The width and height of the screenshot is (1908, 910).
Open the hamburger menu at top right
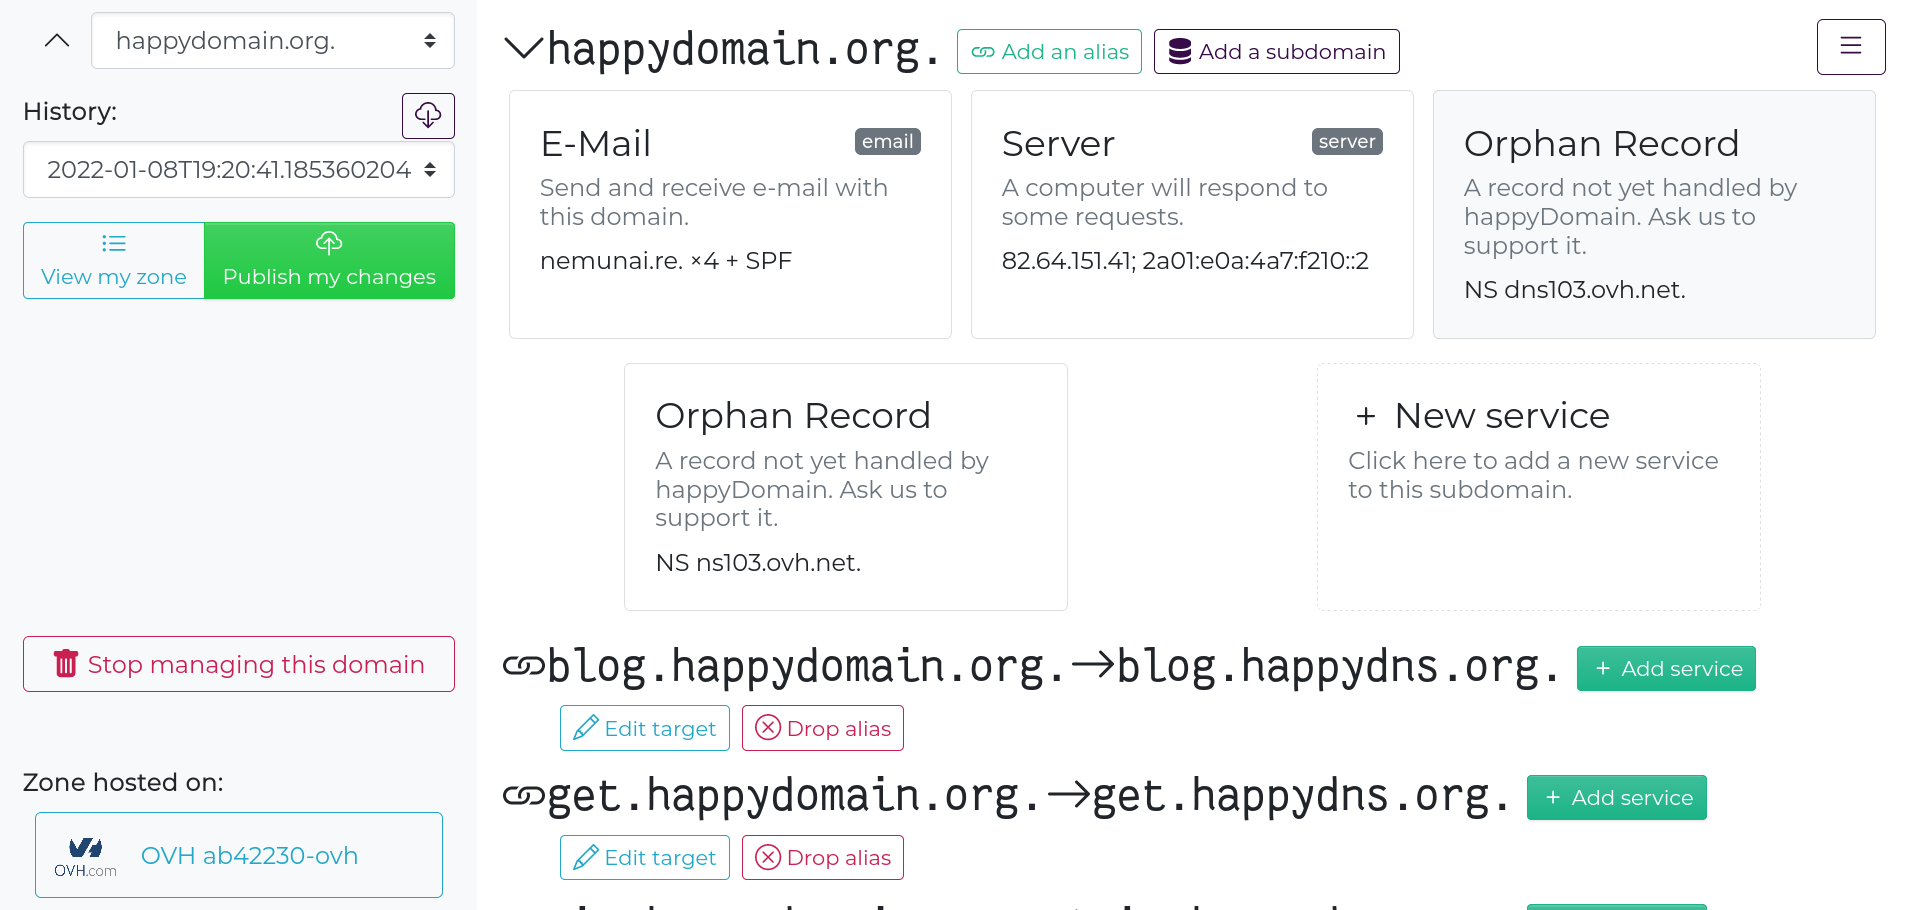1850,47
